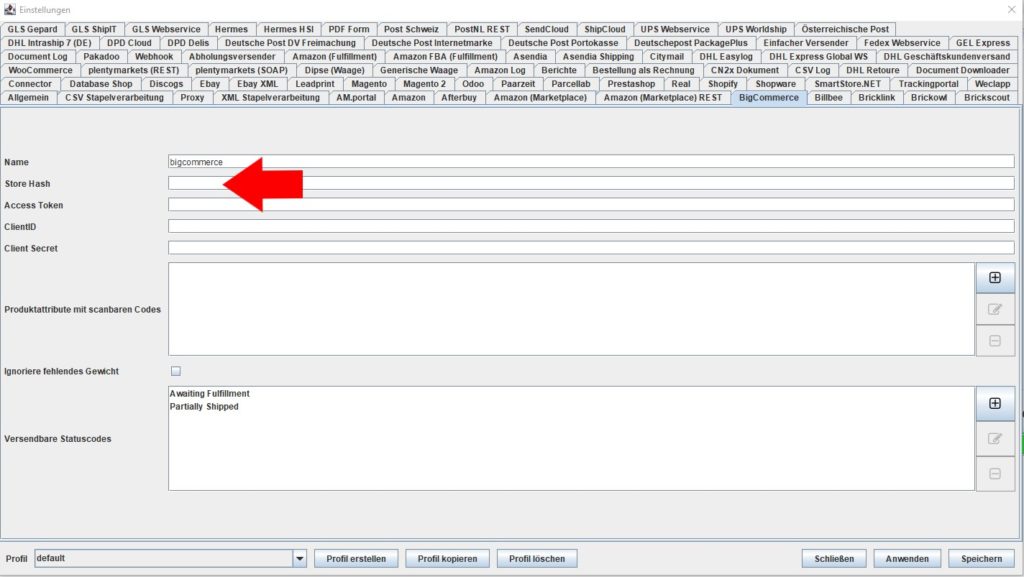Viewport: 1024px width, 577px height.
Task: Select the BigCommerce tab
Action: click(x=769, y=98)
